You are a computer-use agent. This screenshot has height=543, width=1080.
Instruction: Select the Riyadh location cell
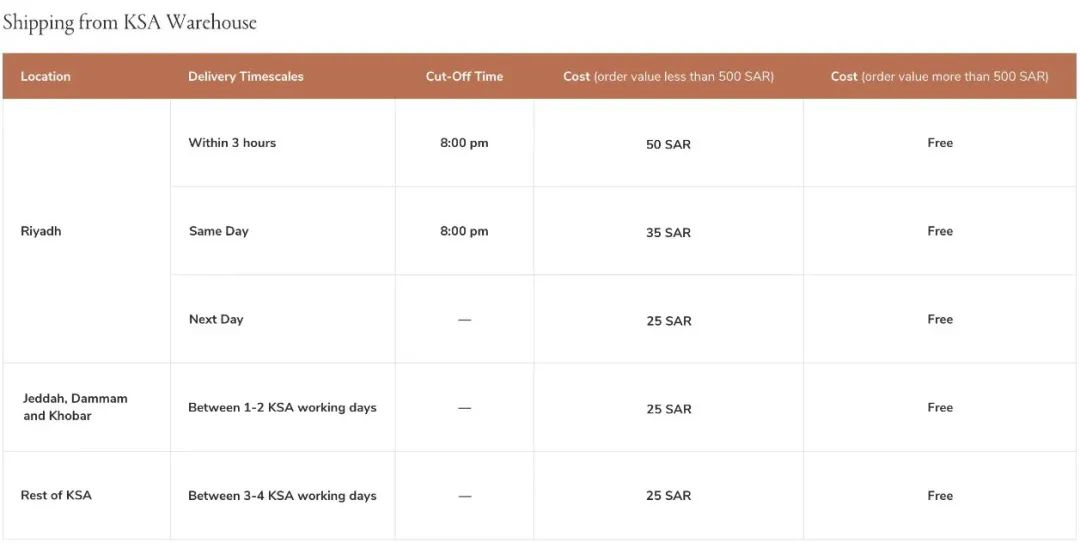click(x=41, y=231)
